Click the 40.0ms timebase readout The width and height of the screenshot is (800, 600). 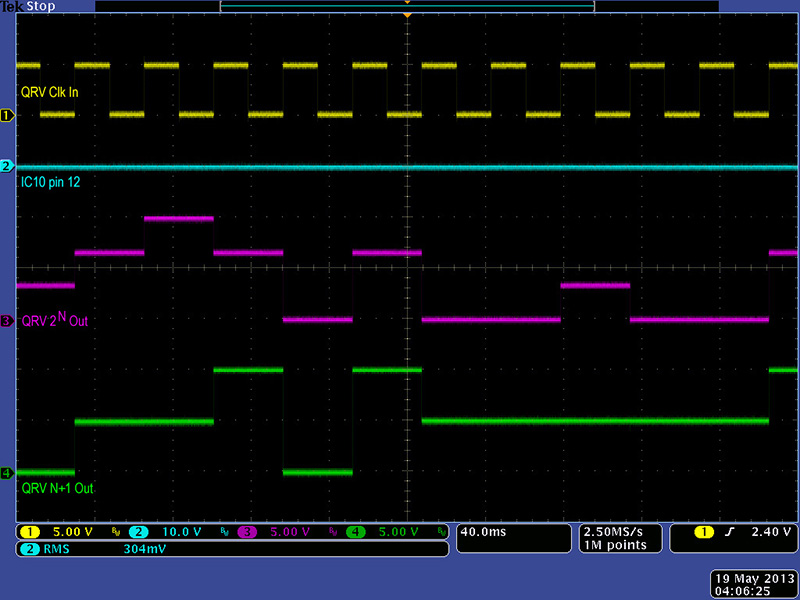[x=485, y=532]
